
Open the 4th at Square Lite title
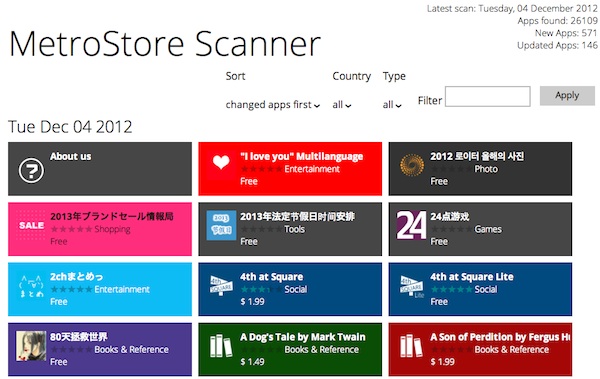tap(472, 276)
